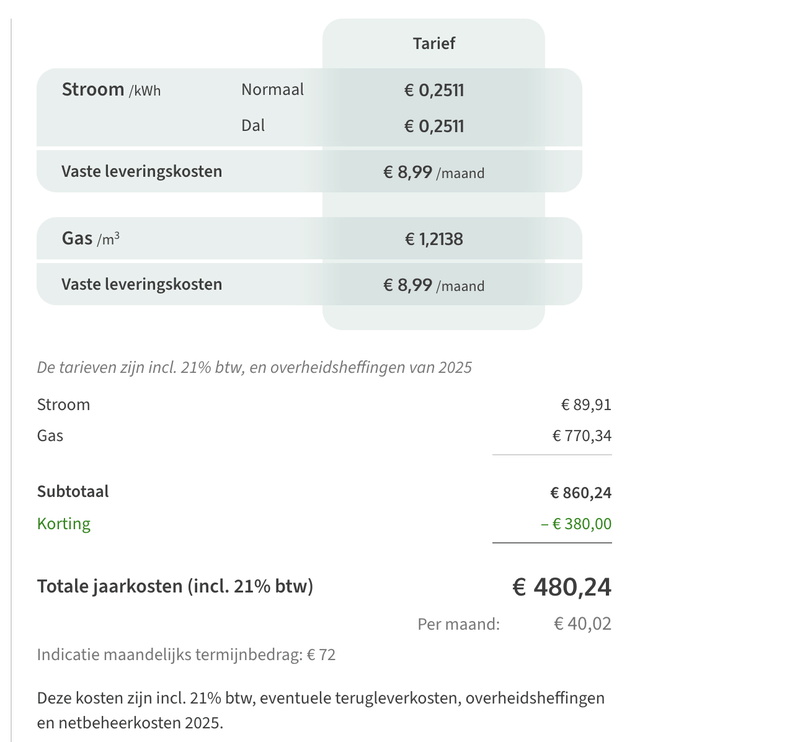The width and height of the screenshot is (800, 742).
Task: Click Vaste leveringskosten label under Stroom
Action: coord(142,171)
